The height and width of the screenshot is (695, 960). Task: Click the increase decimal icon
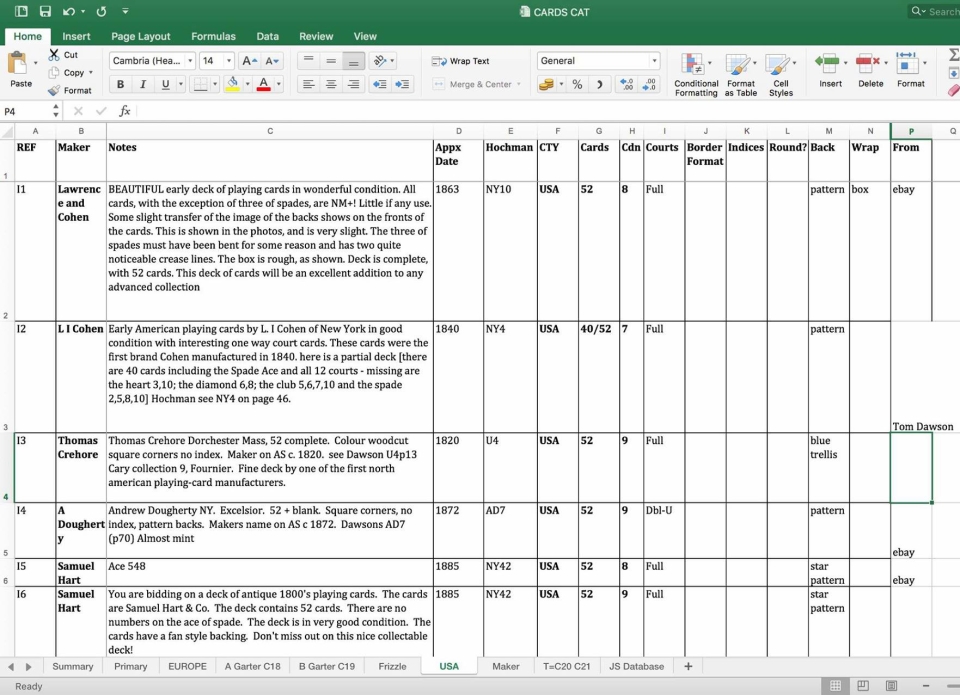click(627, 84)
